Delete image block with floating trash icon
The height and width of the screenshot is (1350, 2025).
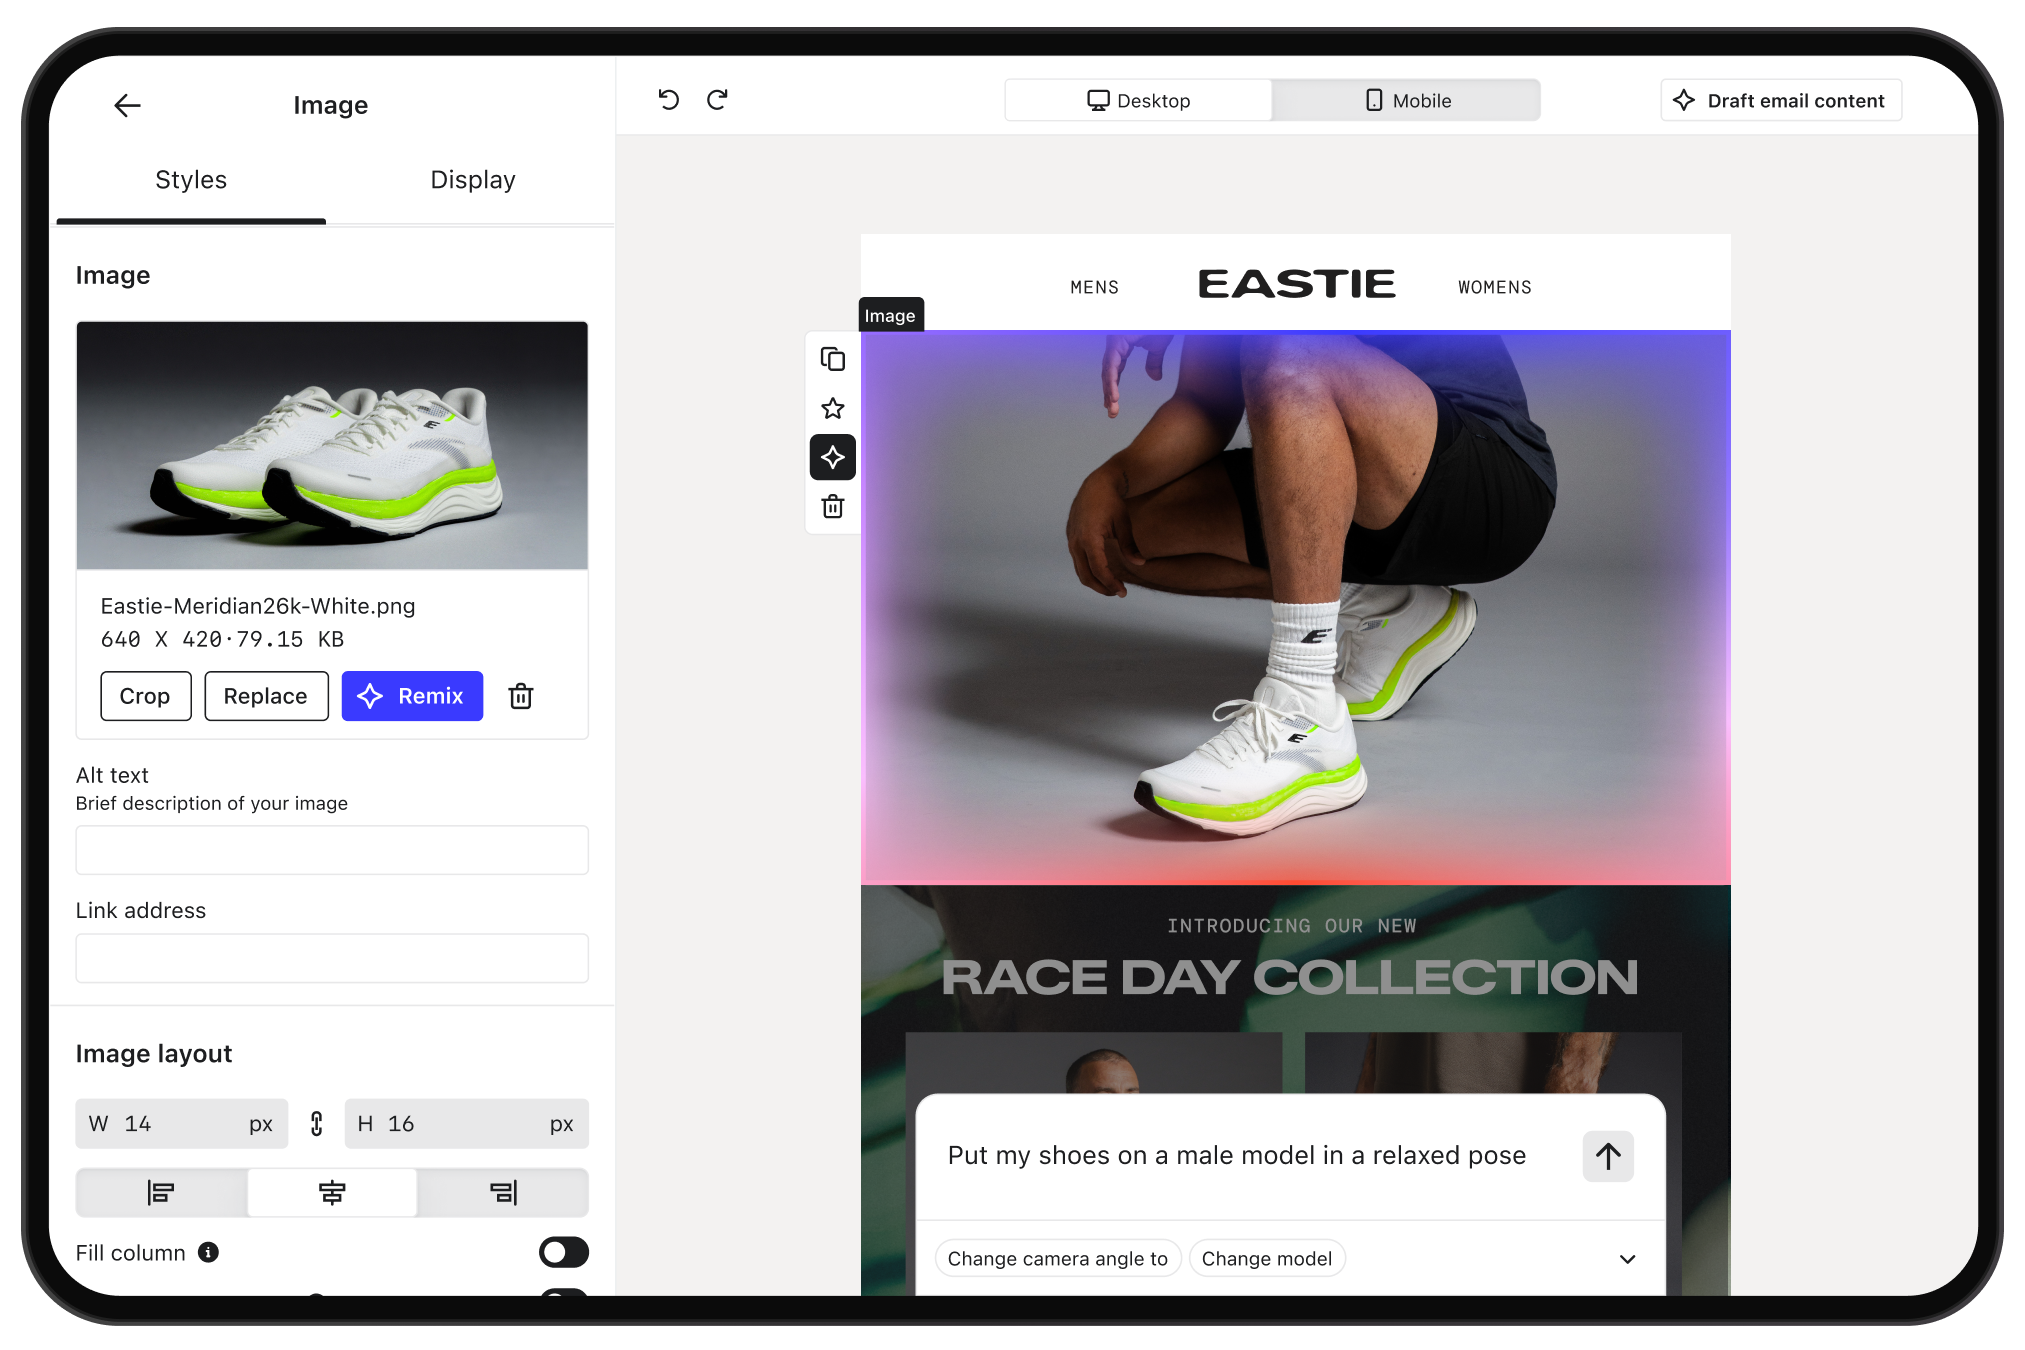[x=833, y=506]
